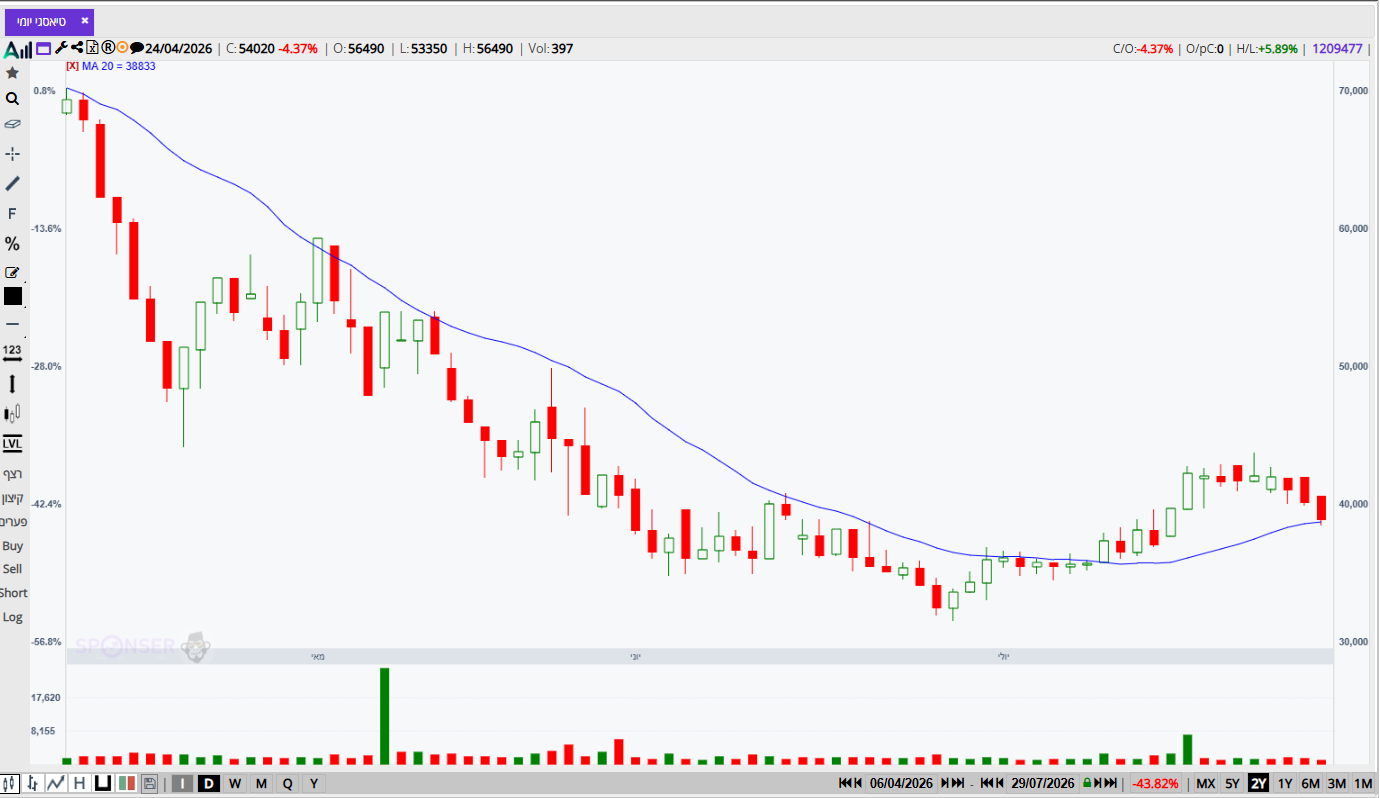This screenshot has height=798, width=1380.
Task: Export data with the Excel icon
Action: pyautogui.click(x=92, y=47)
